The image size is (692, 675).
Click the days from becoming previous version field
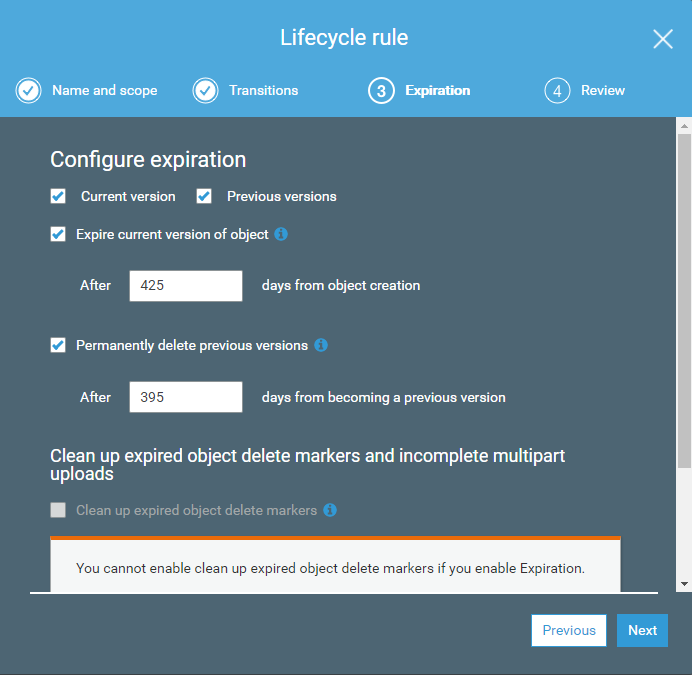point(186,397)
